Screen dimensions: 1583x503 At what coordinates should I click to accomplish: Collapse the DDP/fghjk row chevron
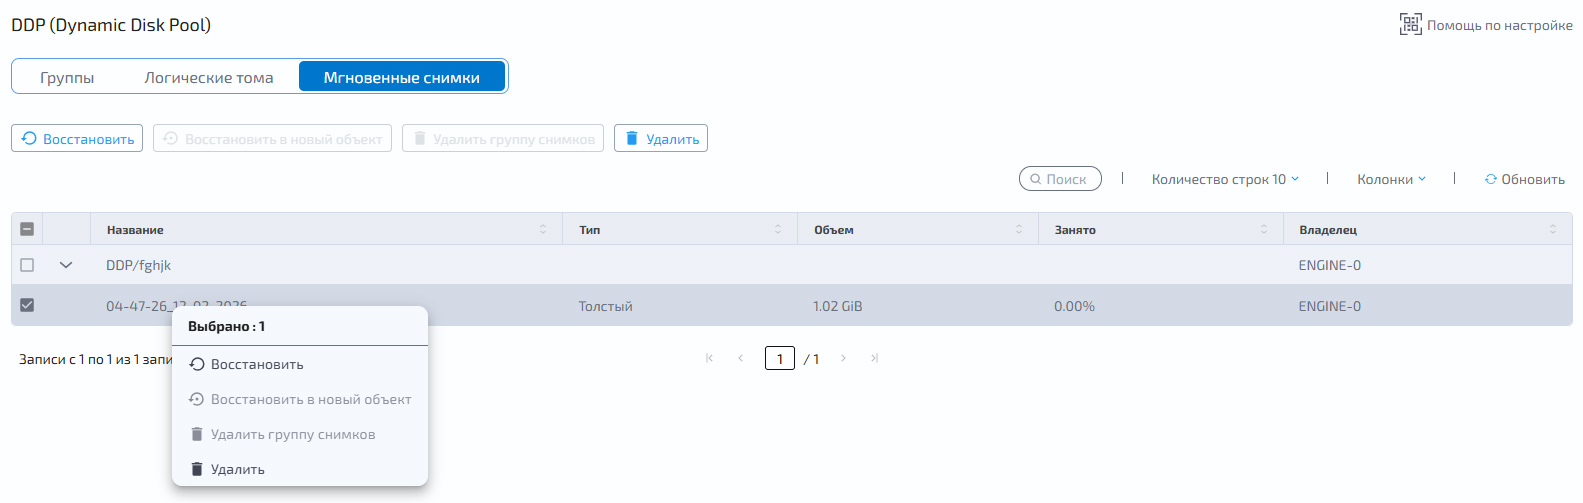click(x=66, y=265)
